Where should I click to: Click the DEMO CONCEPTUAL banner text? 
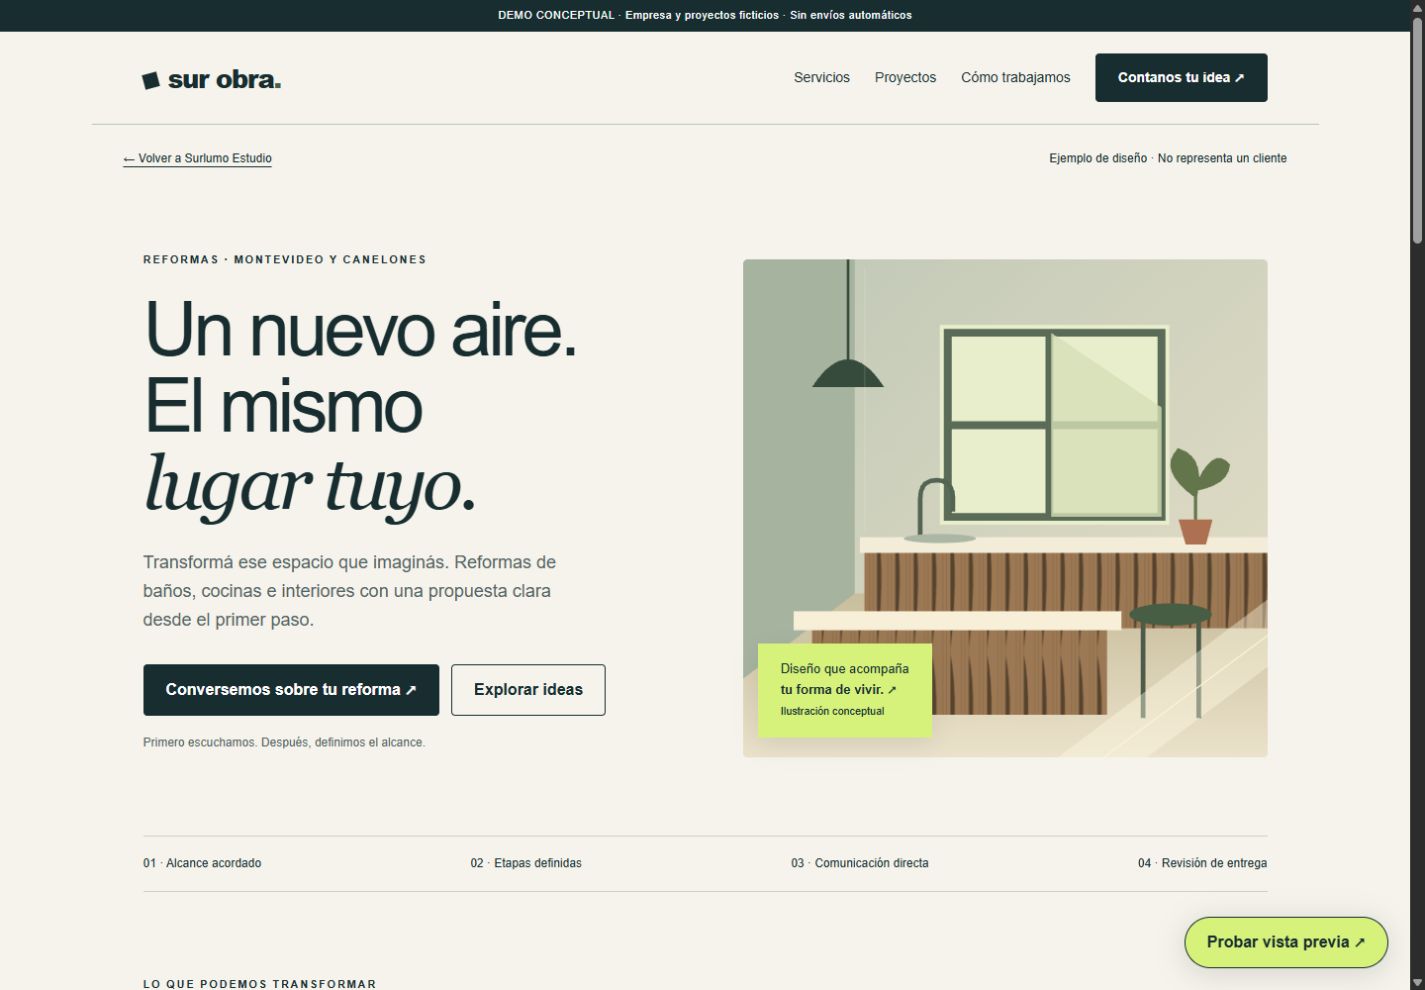click(x=705, y=15)
